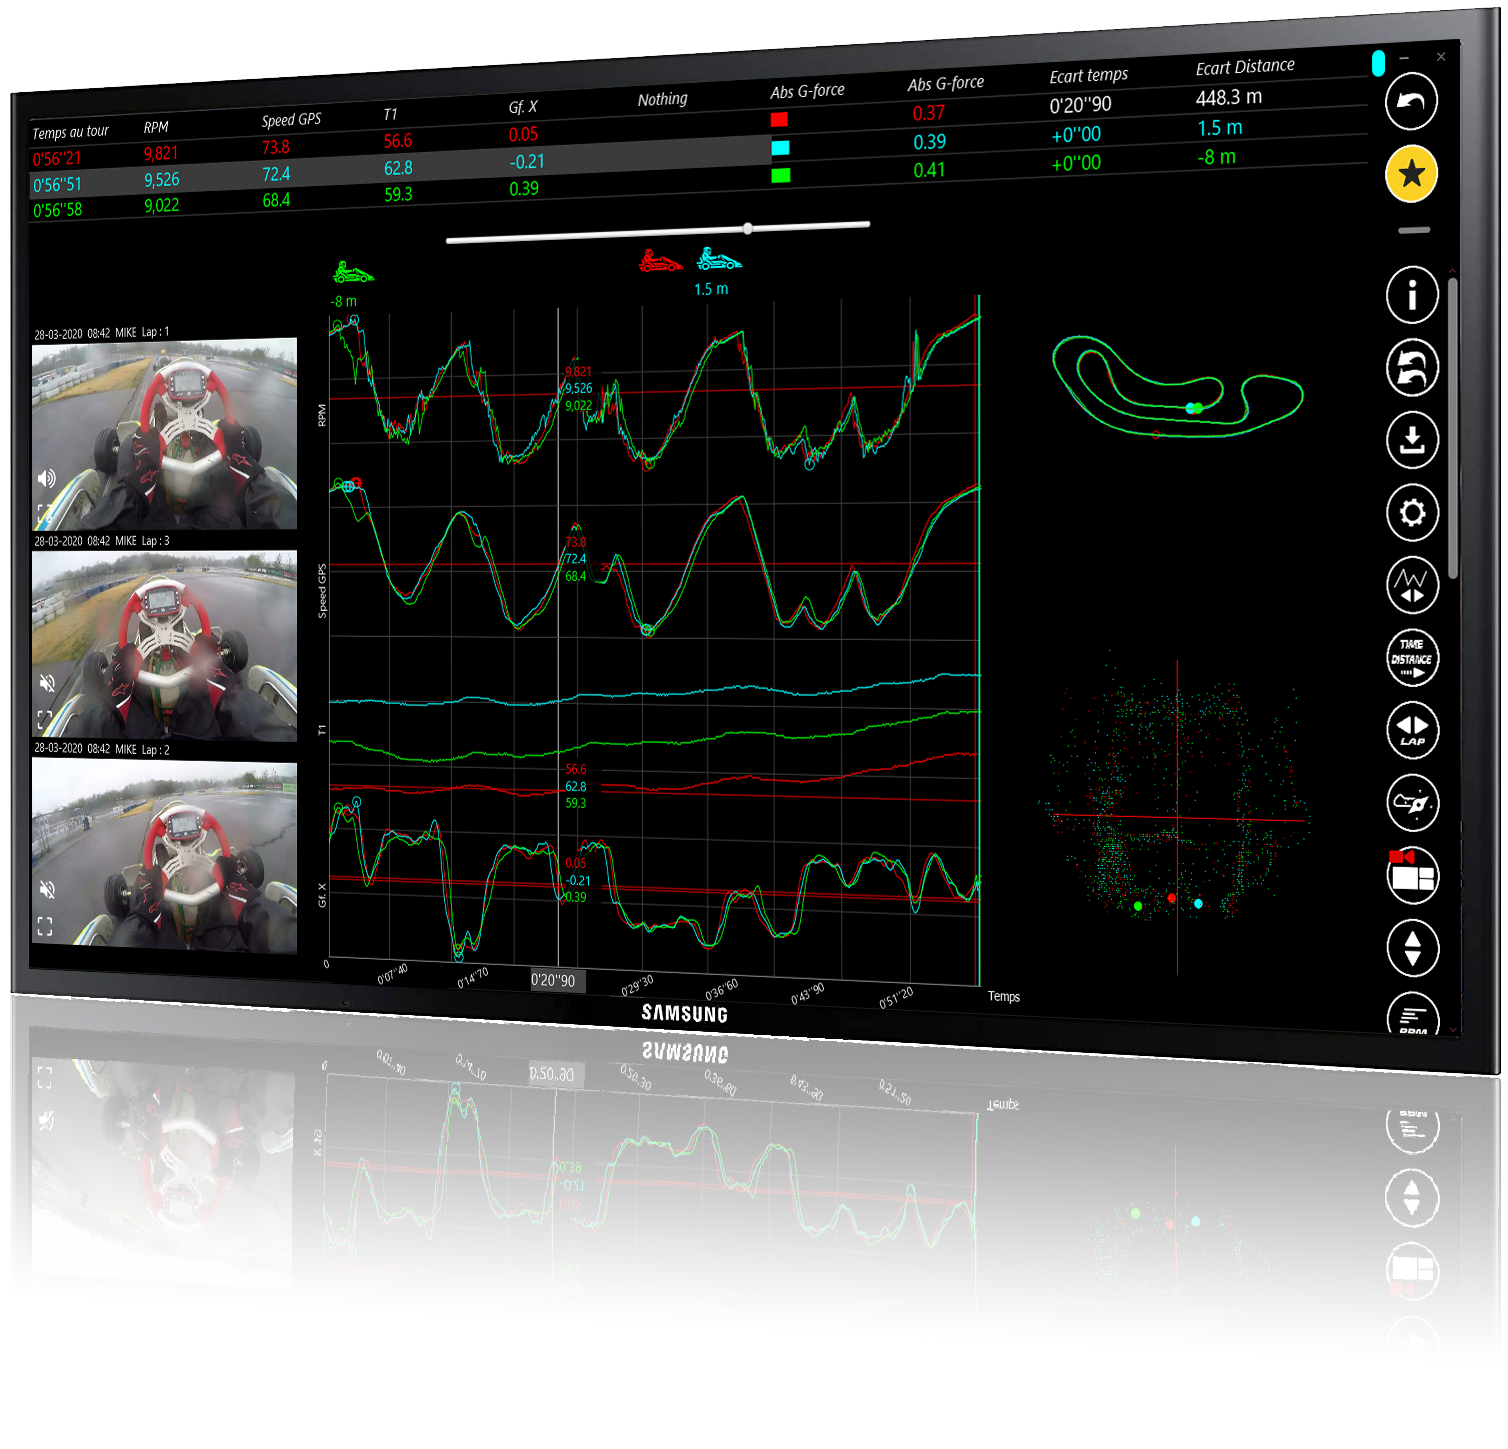Click the yellow favorites star button
1508x1449 pixels.
1411,174
